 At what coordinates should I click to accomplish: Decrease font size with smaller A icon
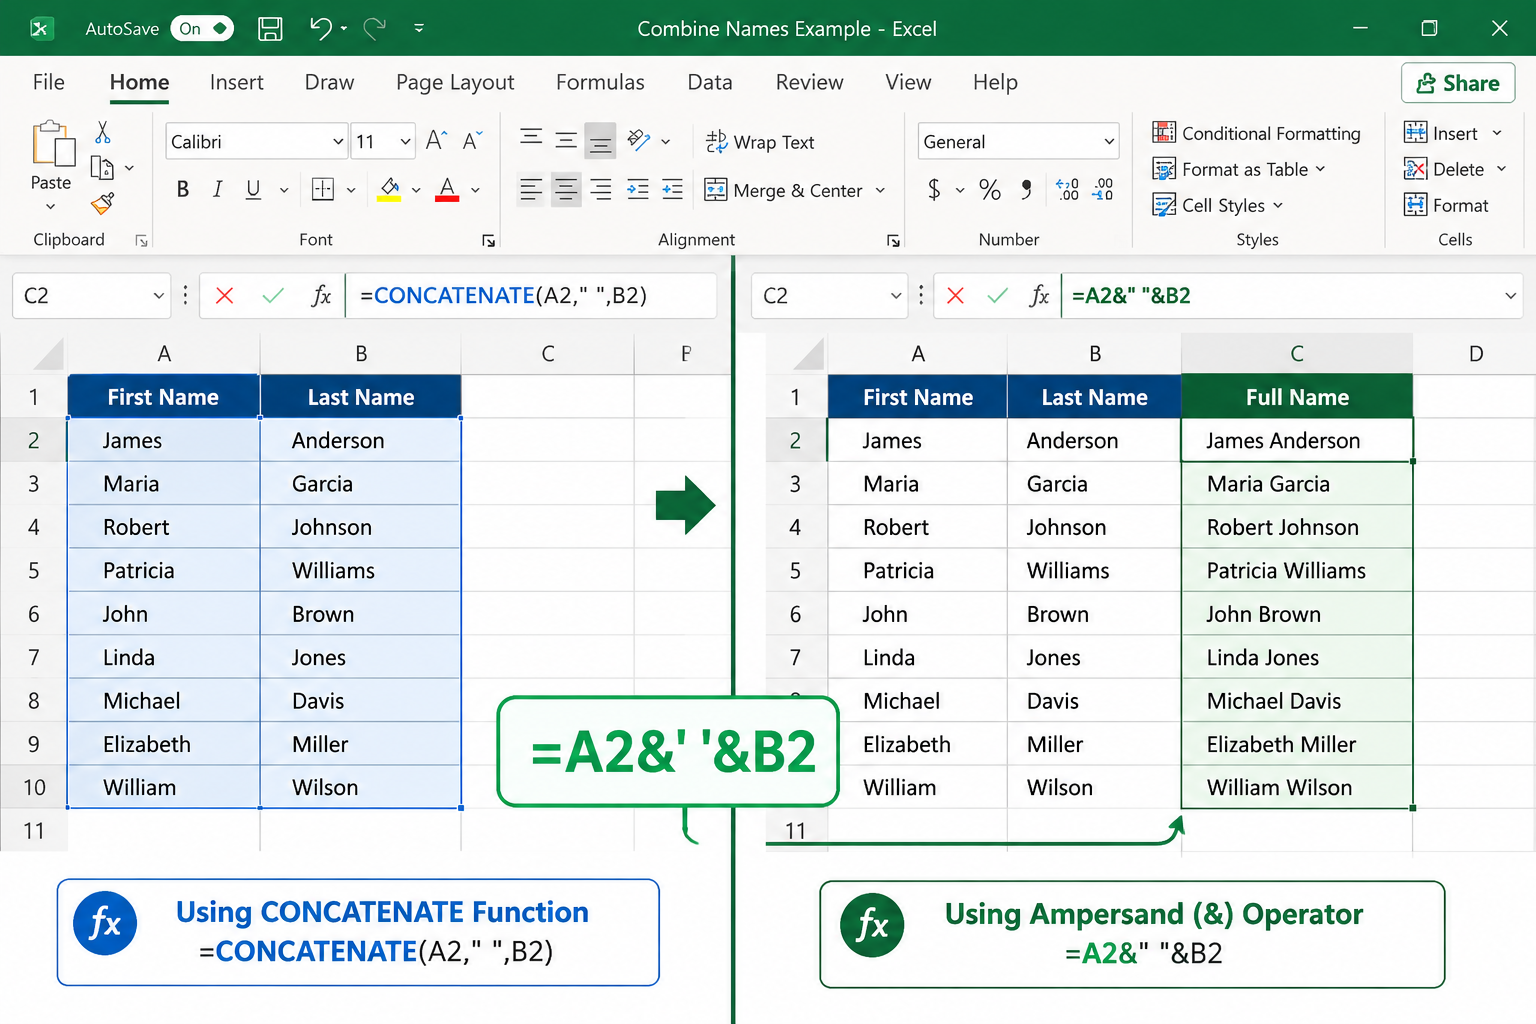pos(472,141)
